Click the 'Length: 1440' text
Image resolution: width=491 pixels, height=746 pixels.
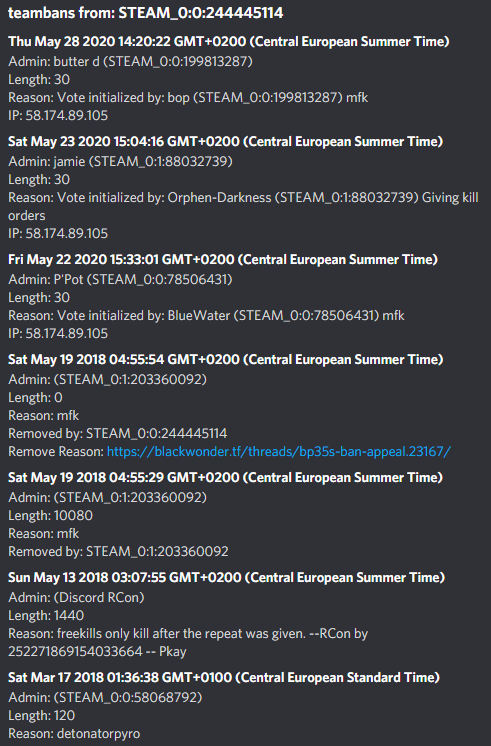(46, 615)
